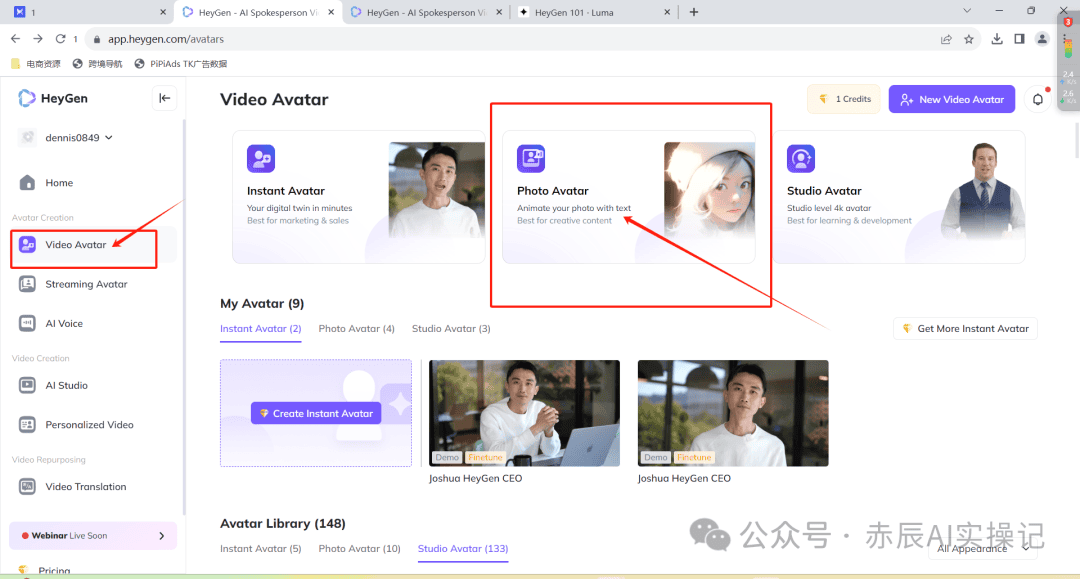
Task: Click Get More Instant Avatar
Action: tap(964, 328)
